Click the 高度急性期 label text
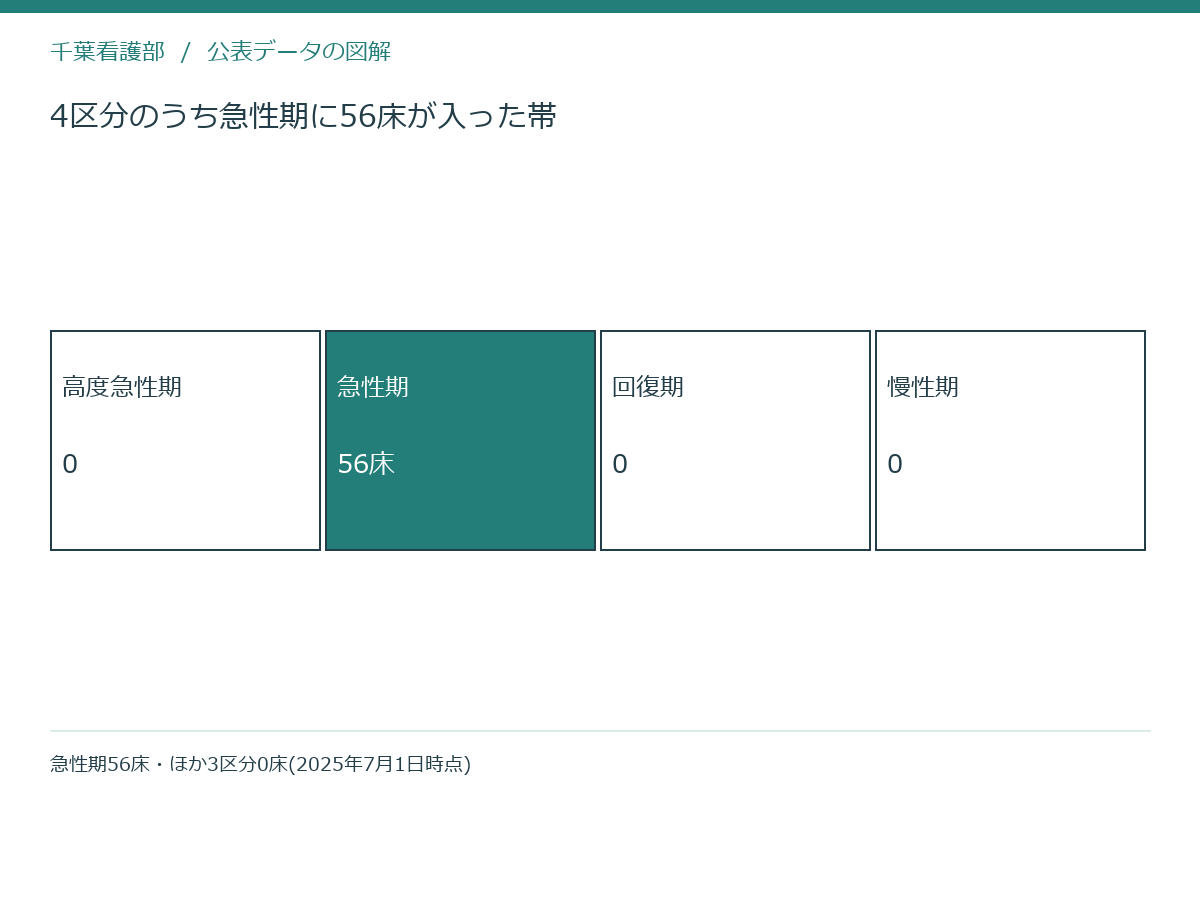1200x900 pixels. (122, 387)
